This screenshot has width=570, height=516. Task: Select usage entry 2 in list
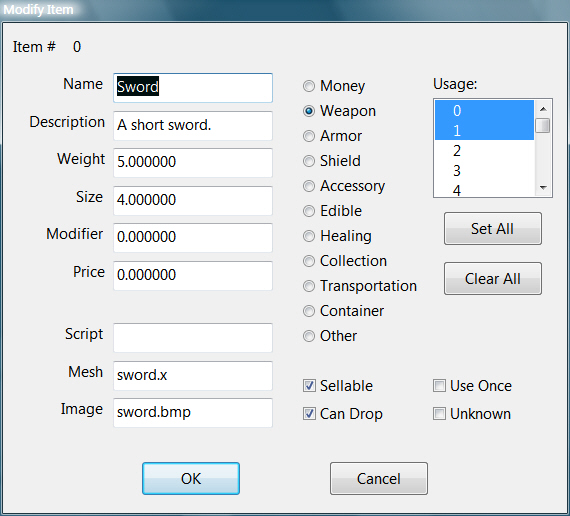[x=484, y=150]
